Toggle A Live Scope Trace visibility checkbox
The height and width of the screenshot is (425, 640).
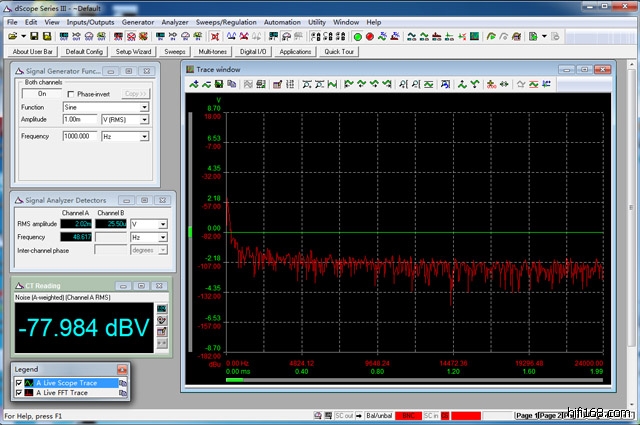[x=19, y=383]
